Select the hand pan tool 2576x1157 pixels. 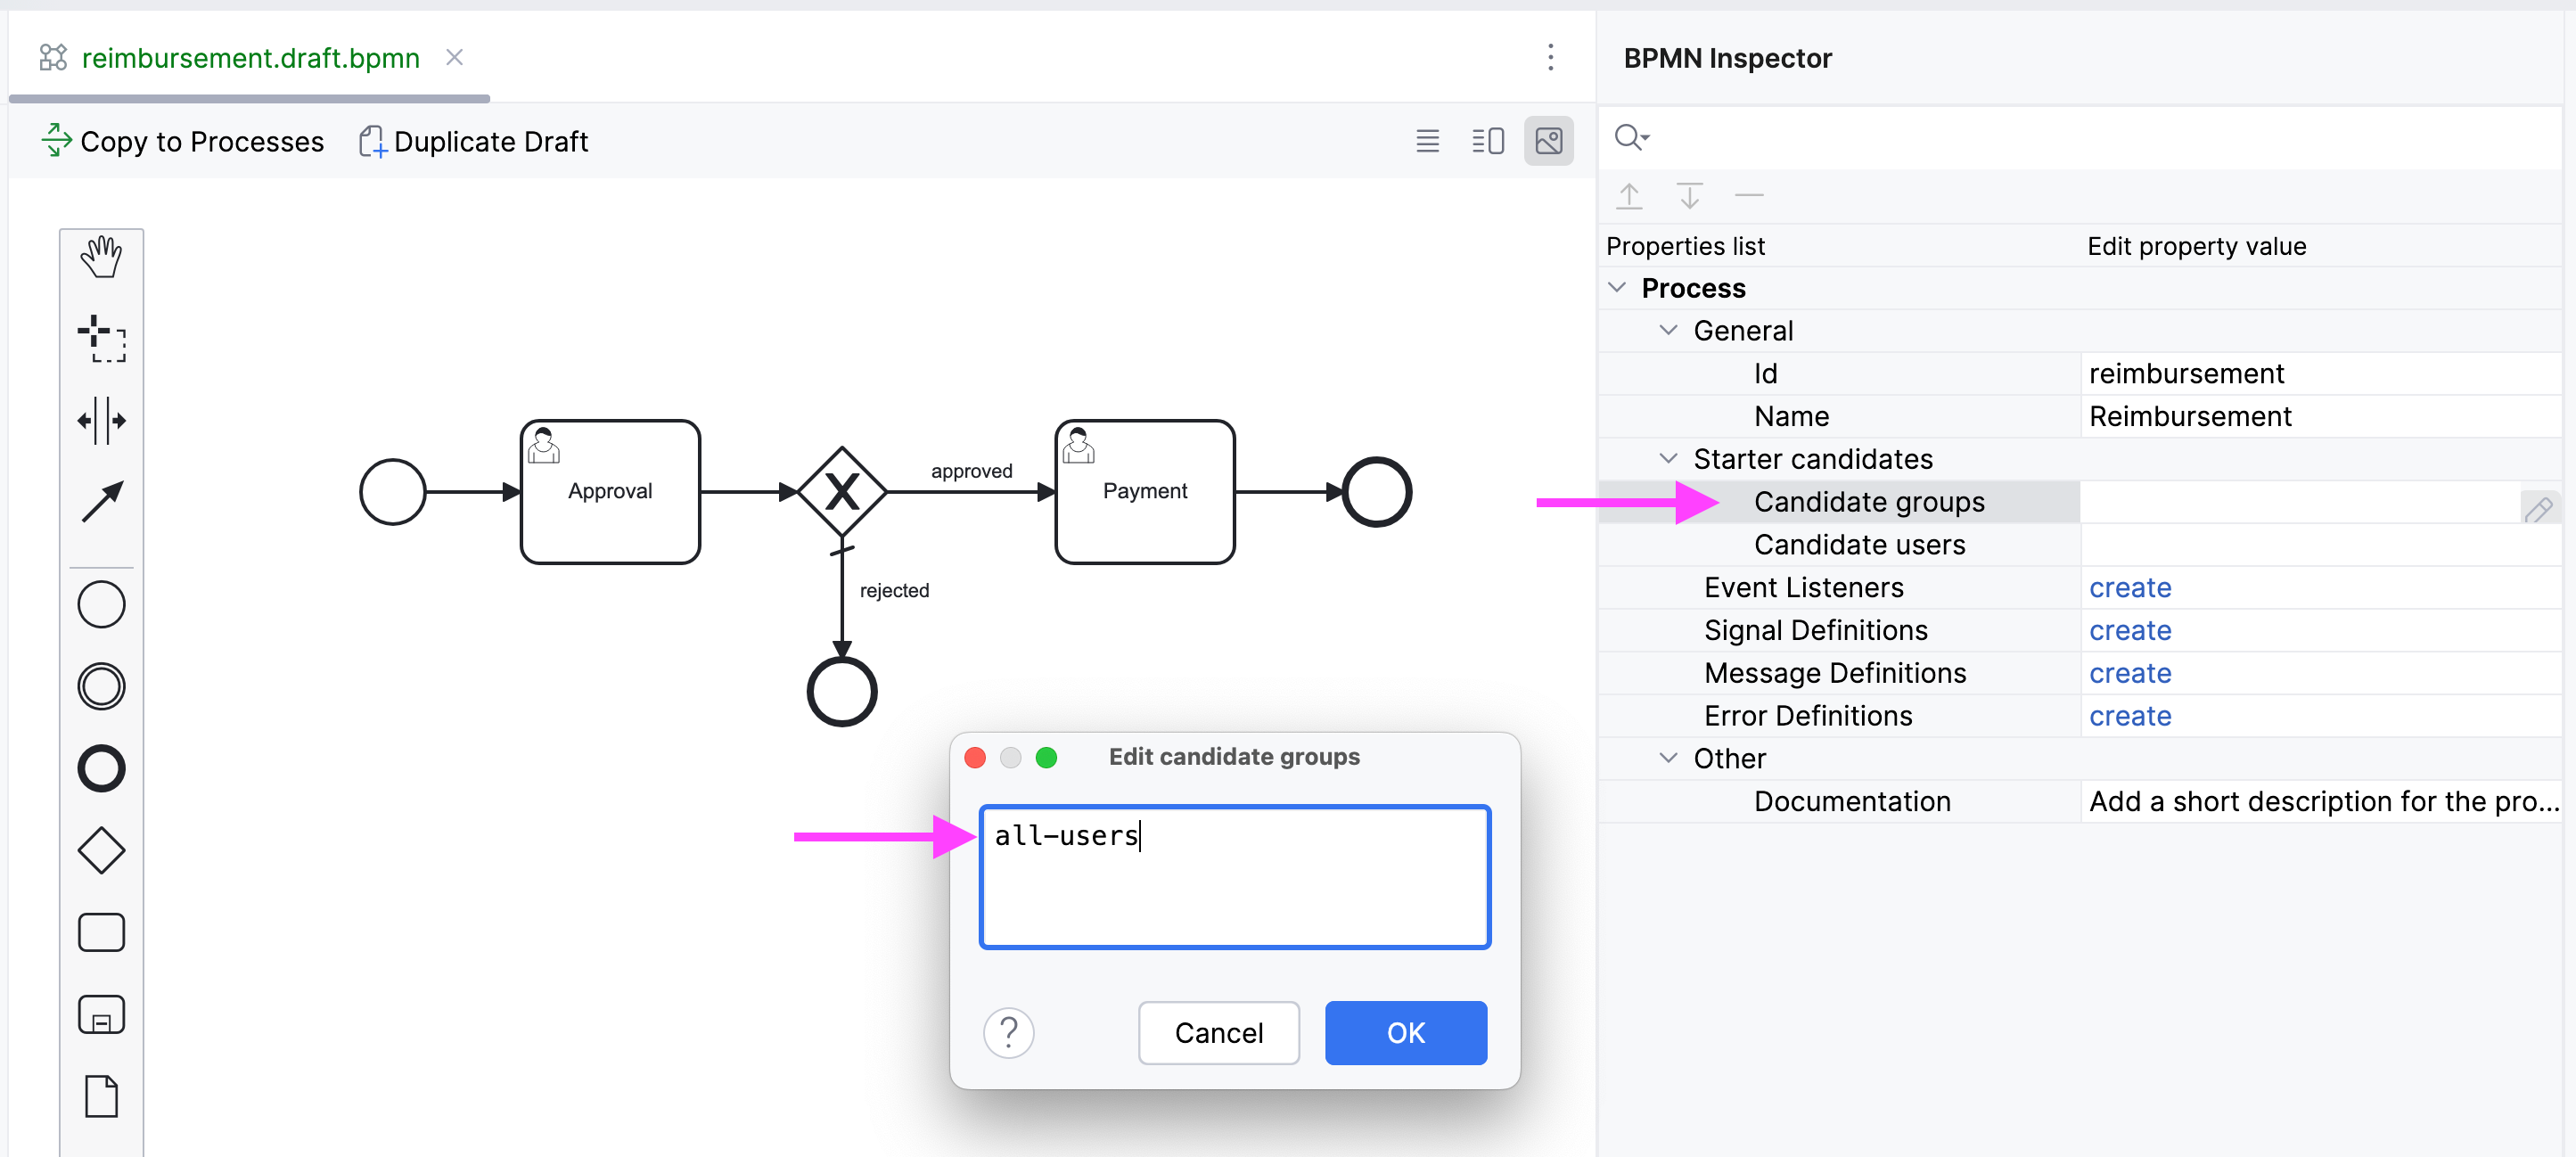coord(101,258)
